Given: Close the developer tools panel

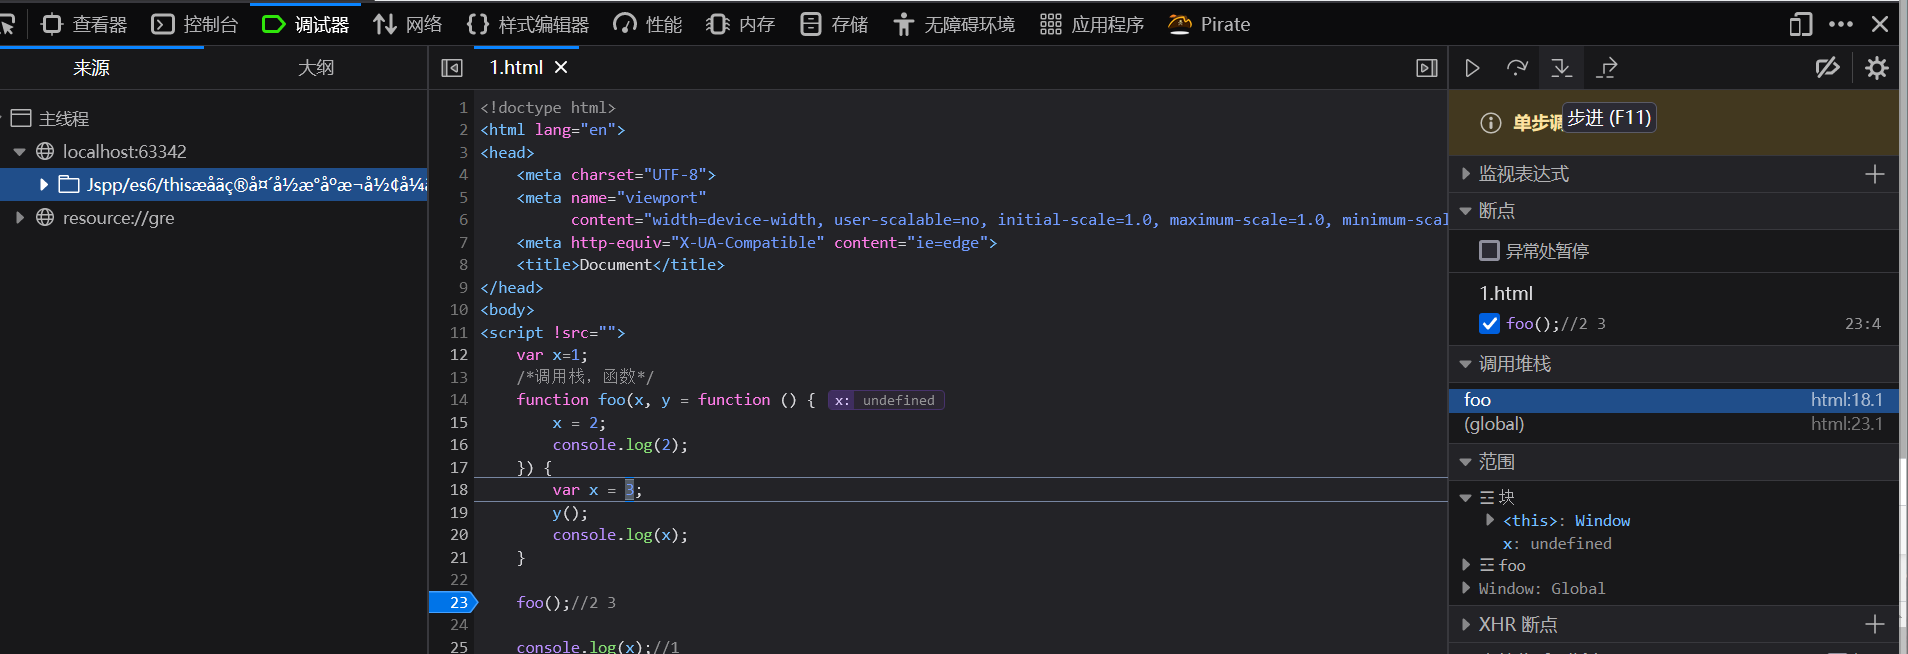Looking at the screenshot, I should click(1880, 24).
